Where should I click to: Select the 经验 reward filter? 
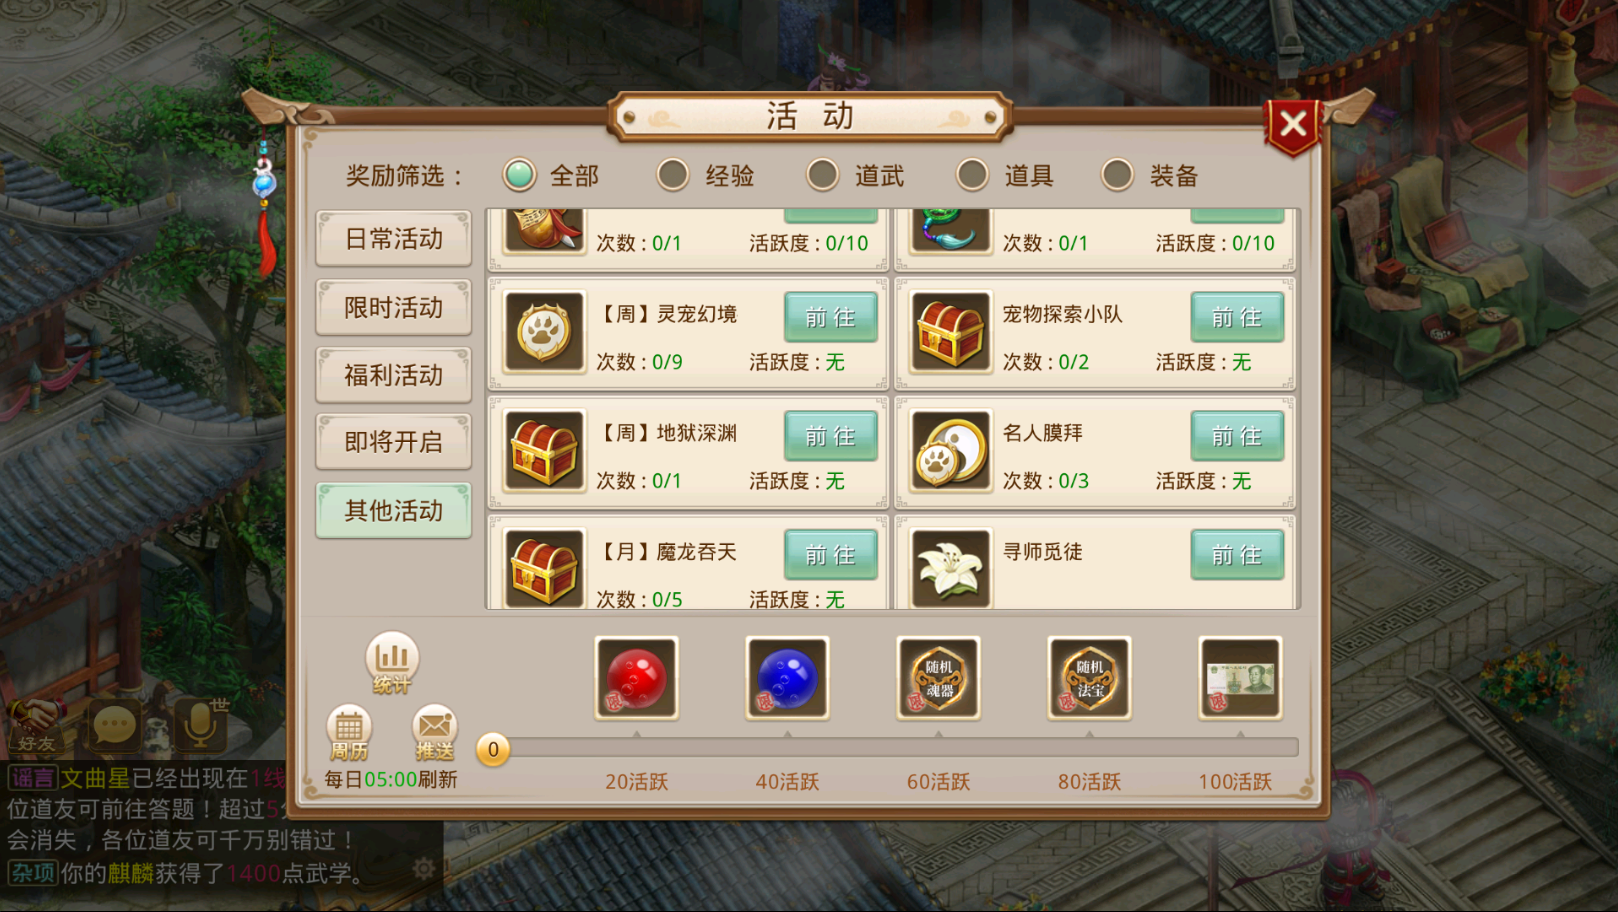tap(706, 175)
